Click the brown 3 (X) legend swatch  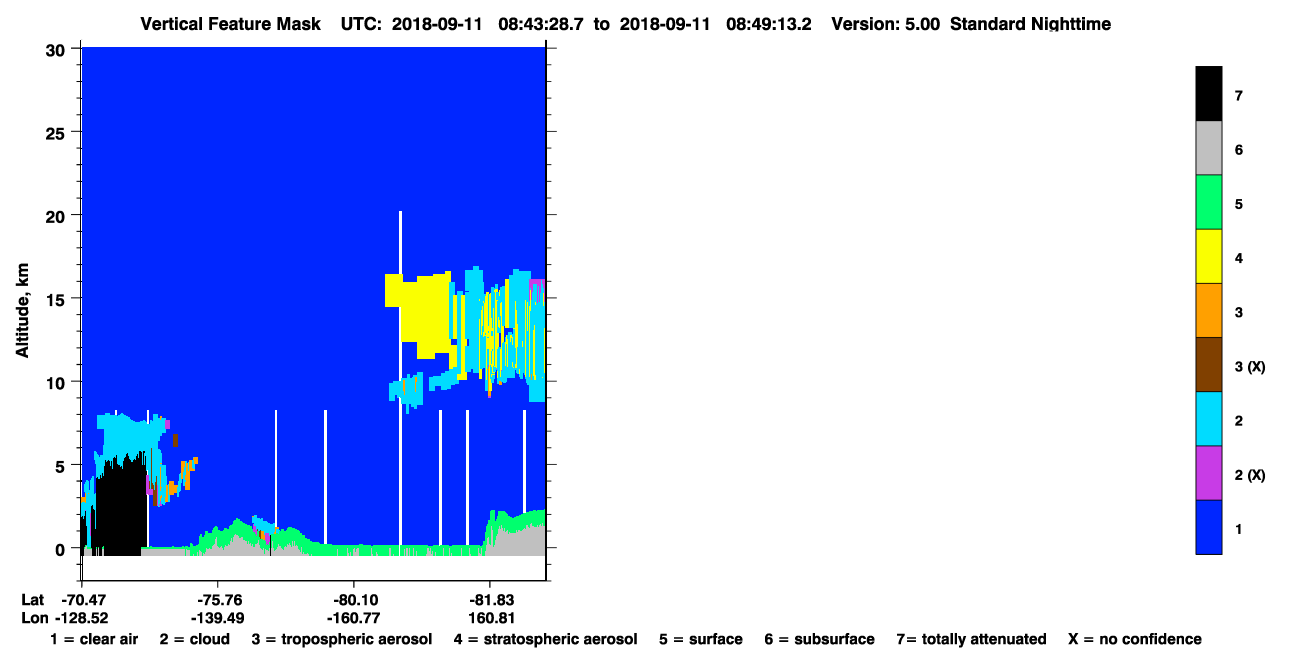point(1208,364)
